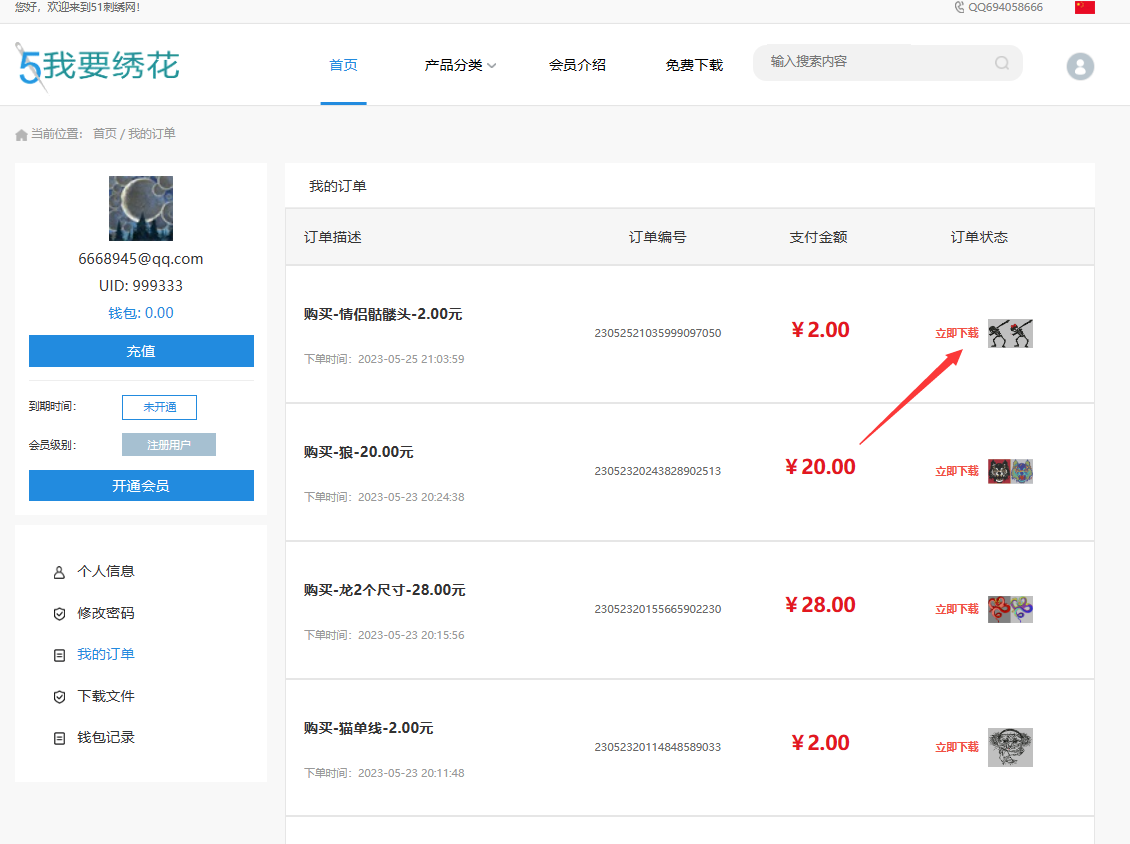Open the 狼 order thumbnail

point(1010,471)
